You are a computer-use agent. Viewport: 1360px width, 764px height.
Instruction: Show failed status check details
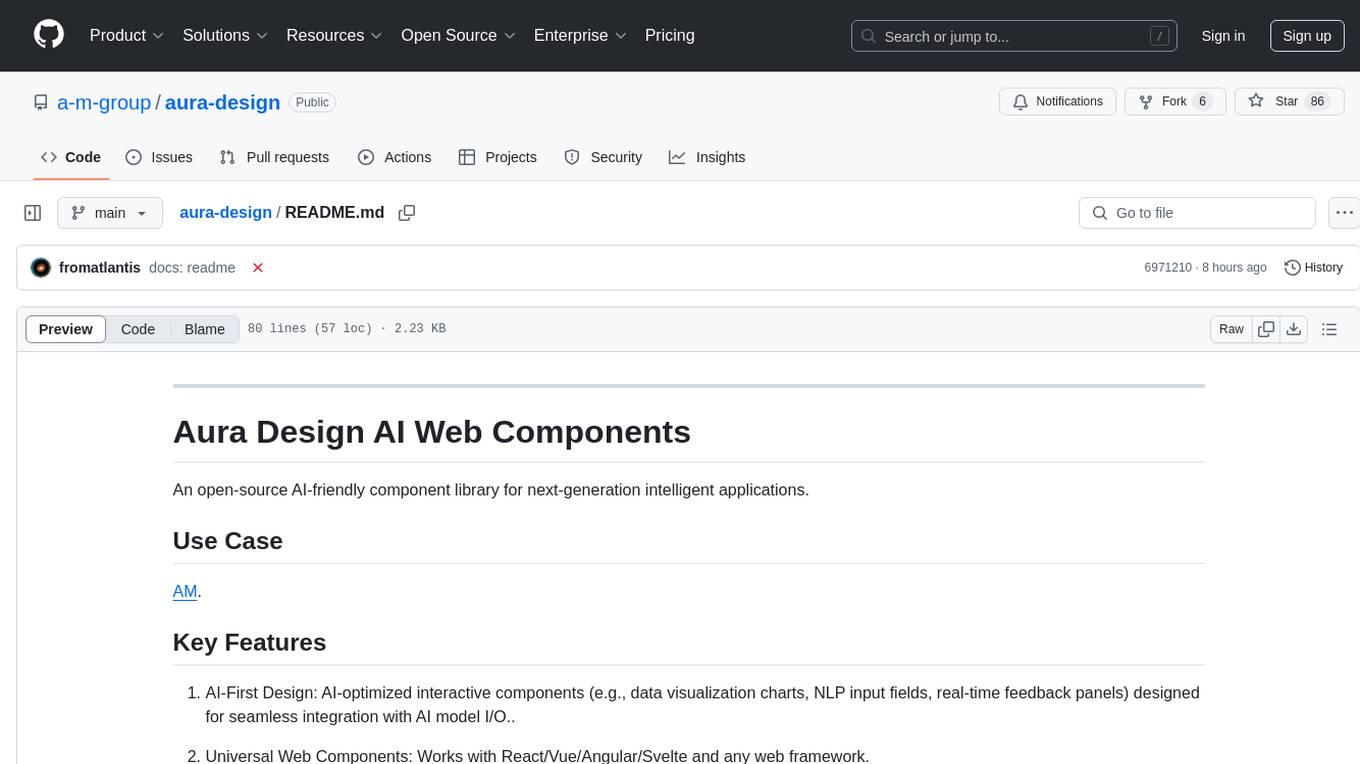[x=258, y=268]
